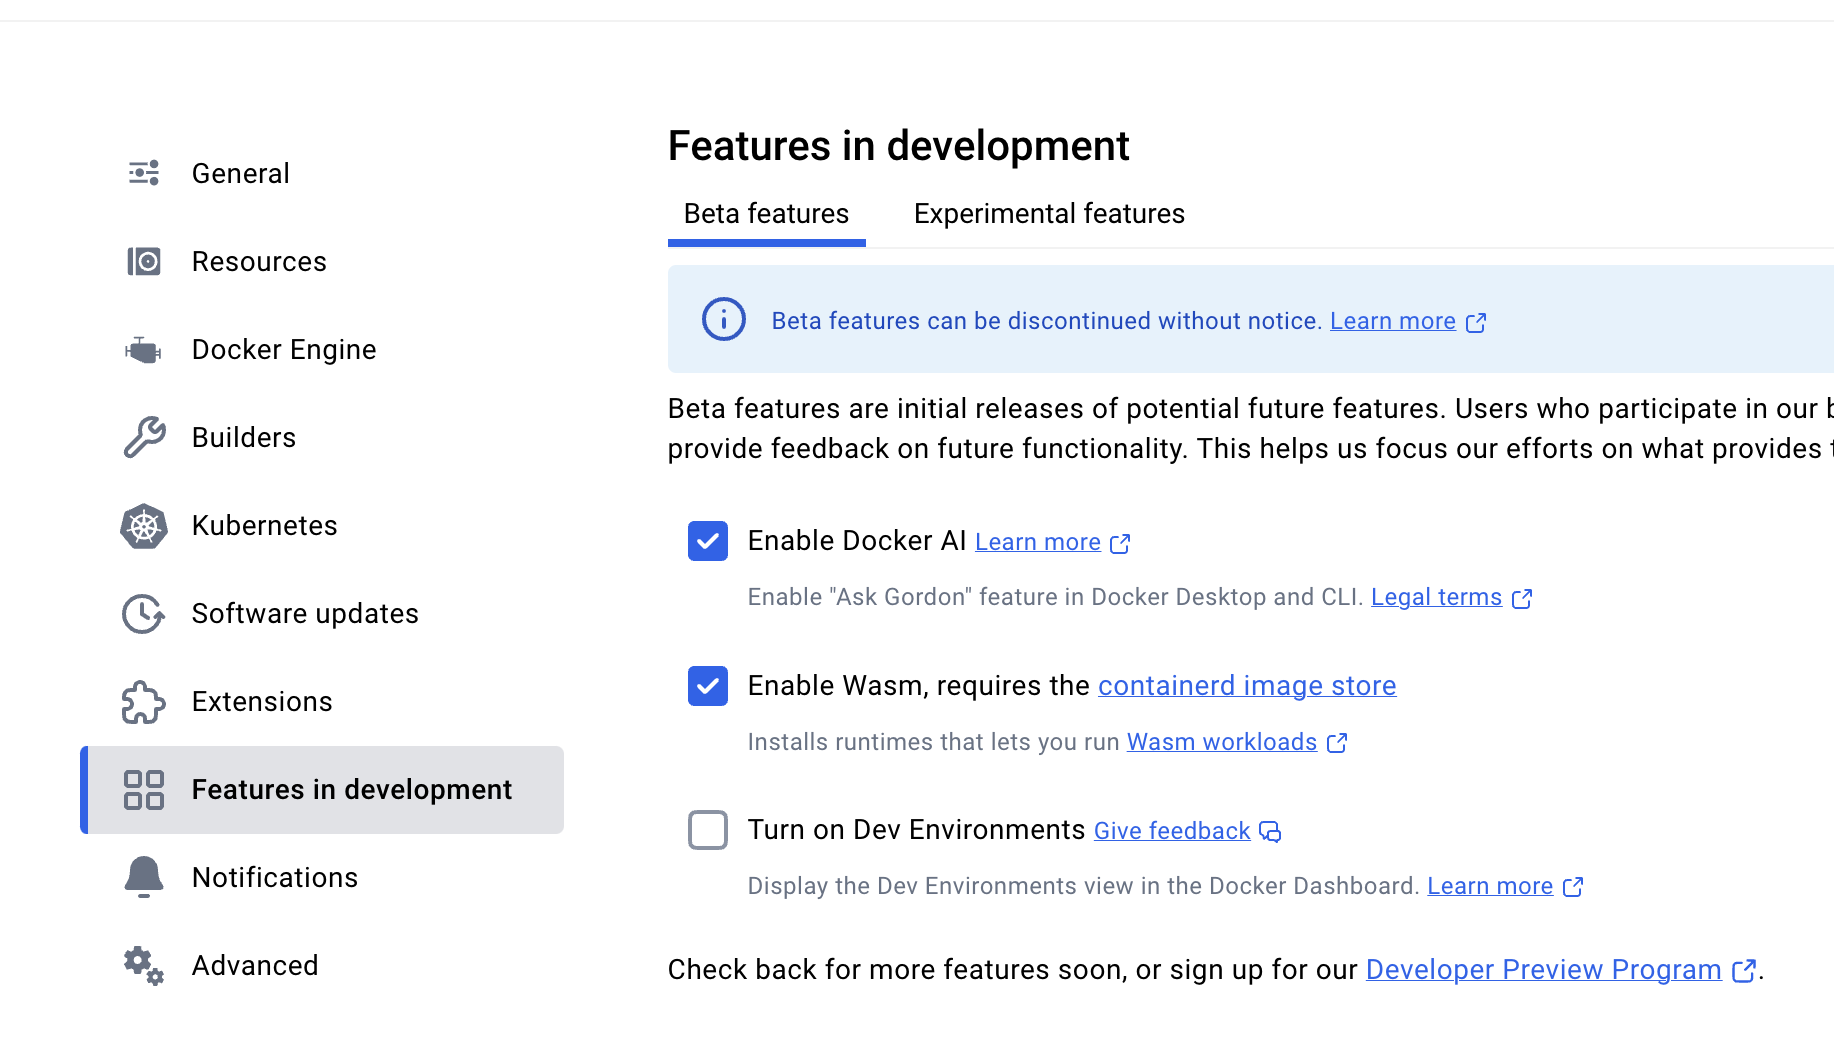Image resolution: width=1834 pixels, height=1052 pixels.
Task: Click the info circle icon in banner
Action: (x=724, y=320)
